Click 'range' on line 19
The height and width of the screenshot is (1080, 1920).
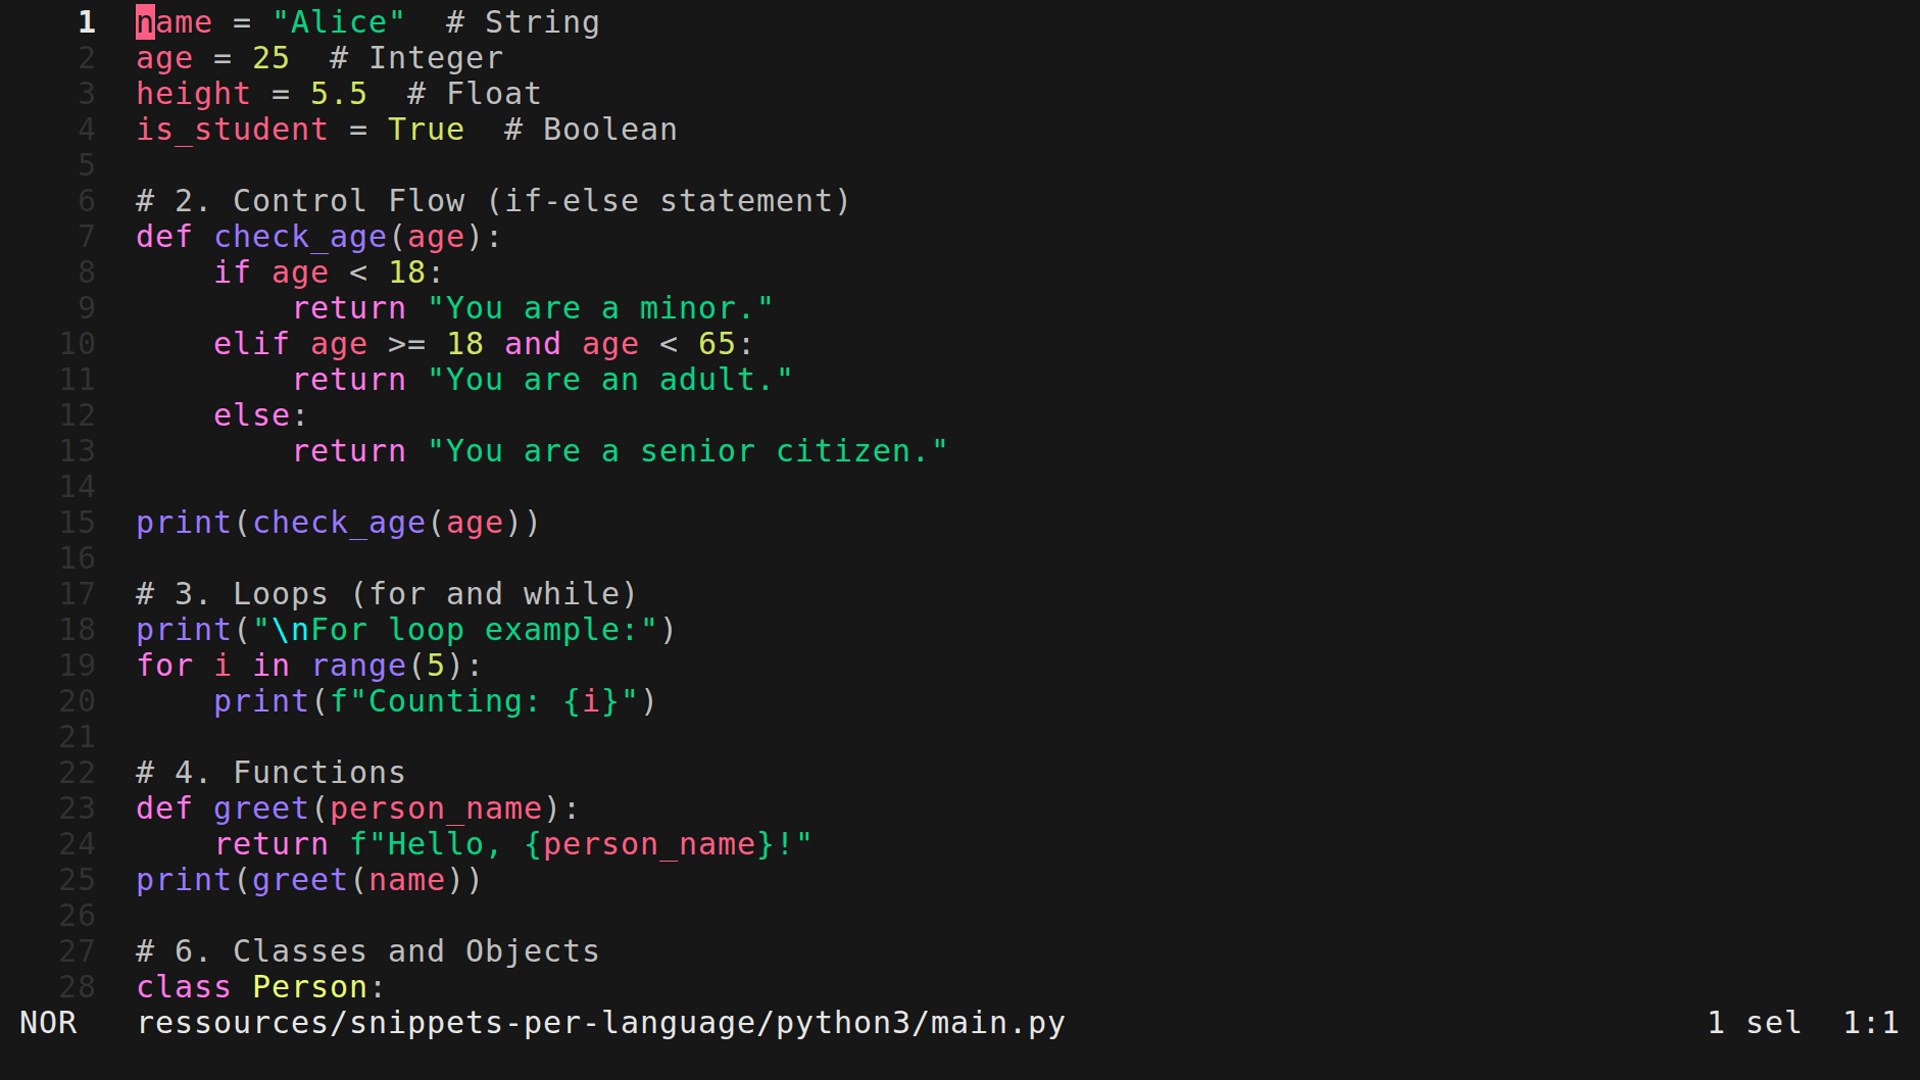(x=358, y=666)
